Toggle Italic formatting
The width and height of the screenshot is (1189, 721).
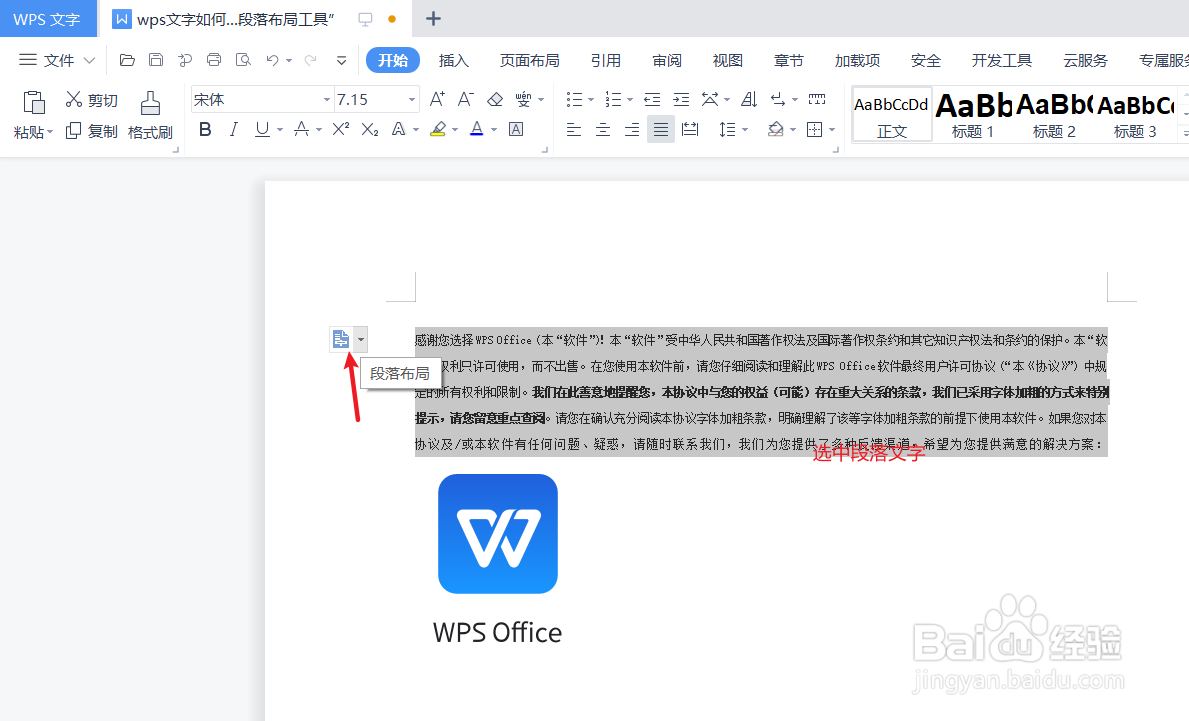(x=234, y=130)
